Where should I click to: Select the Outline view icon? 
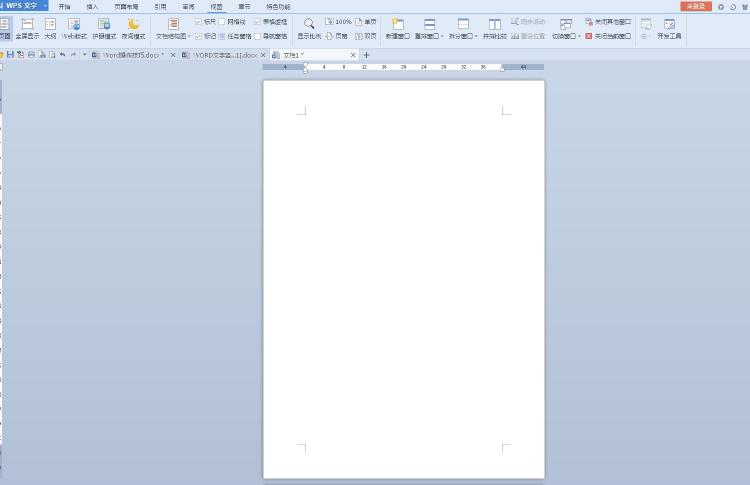coord(50,27)
